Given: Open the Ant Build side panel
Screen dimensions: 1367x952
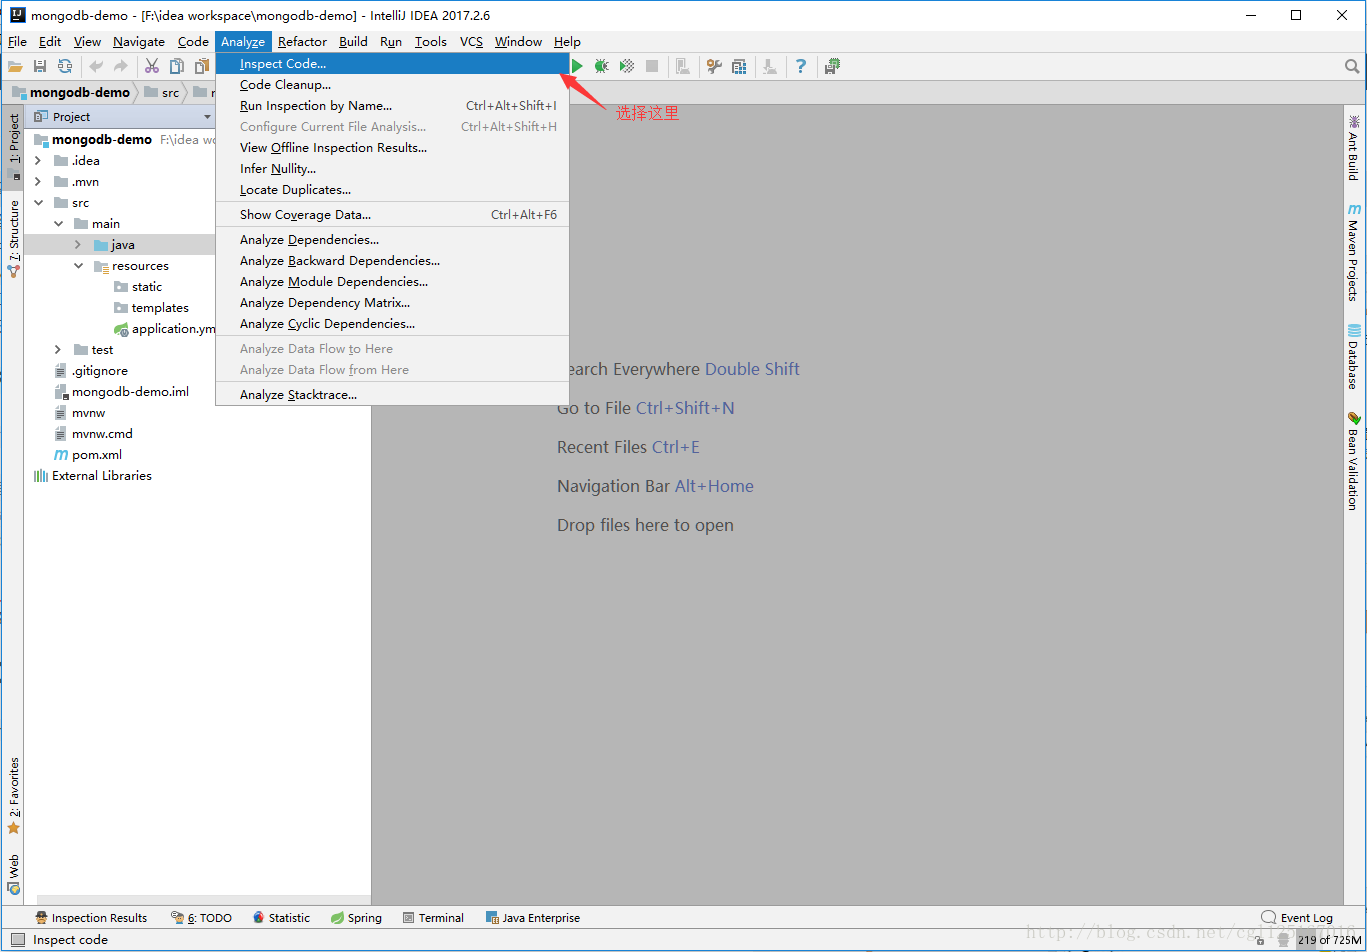Looking at the screenshot, I should 1354,148.
